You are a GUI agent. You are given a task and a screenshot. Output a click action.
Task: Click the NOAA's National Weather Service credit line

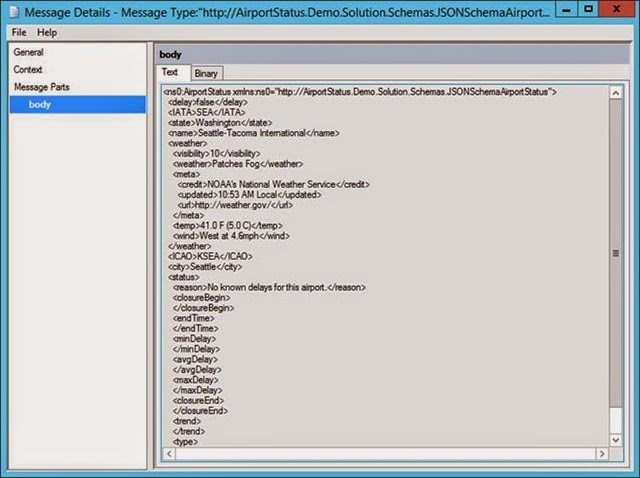pos(273,185)
